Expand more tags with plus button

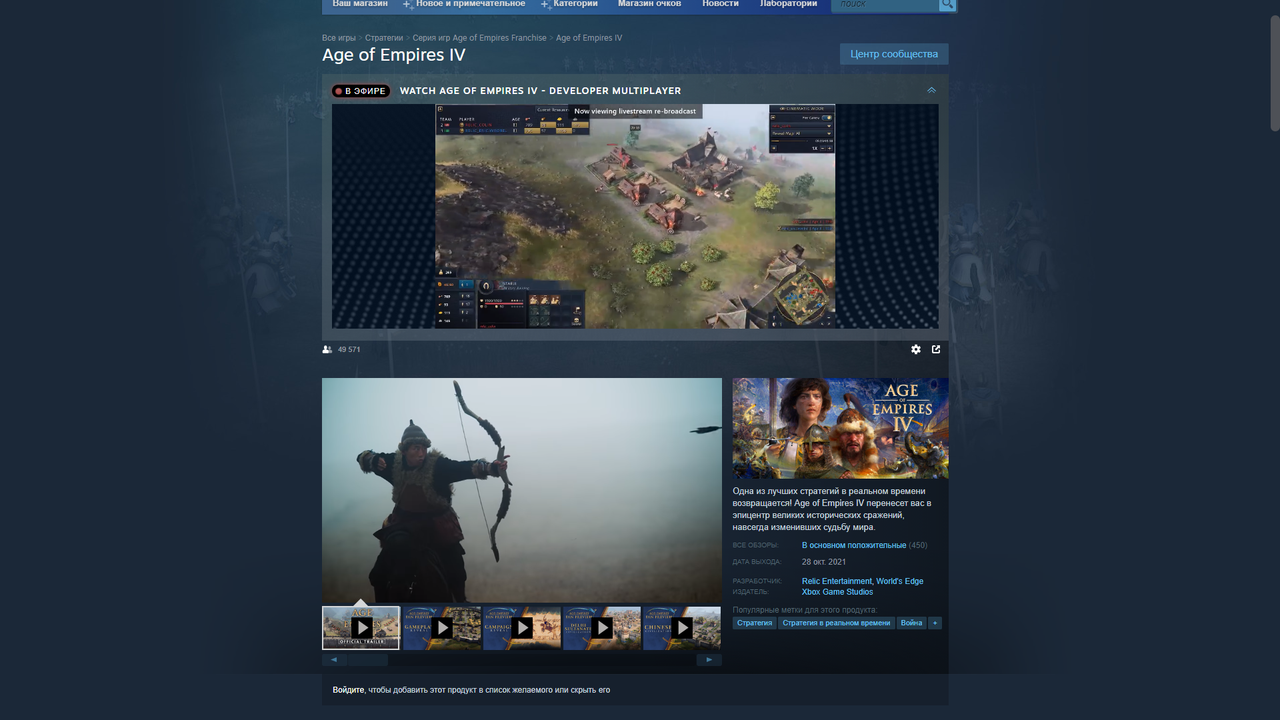935,623
